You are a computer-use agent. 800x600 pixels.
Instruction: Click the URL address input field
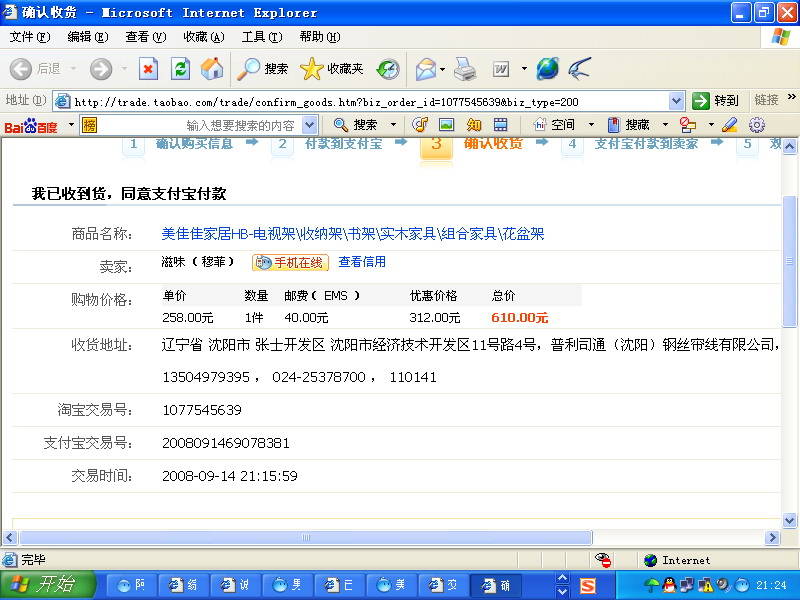coord(370,102)
